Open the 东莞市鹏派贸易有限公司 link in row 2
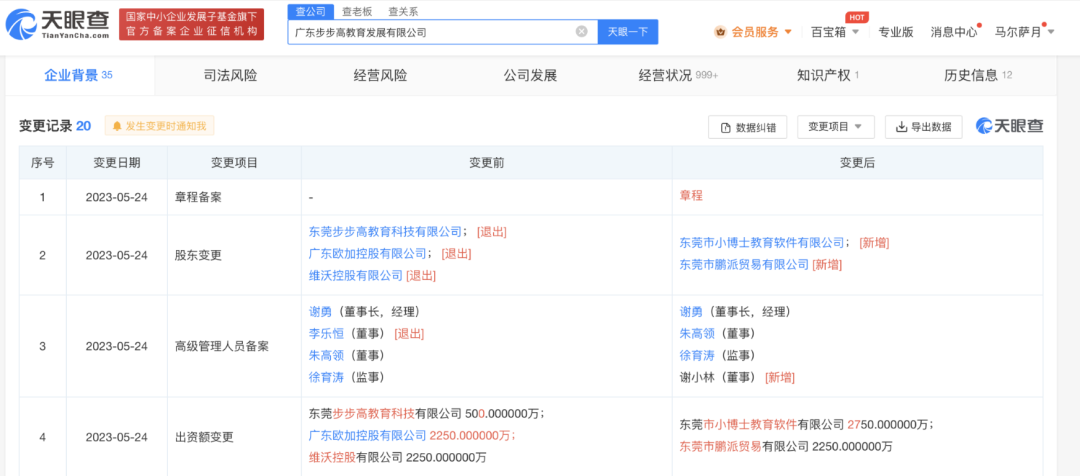Image resolution: width=1080 pixels, height=476 pixels. (x=744, y=265)
